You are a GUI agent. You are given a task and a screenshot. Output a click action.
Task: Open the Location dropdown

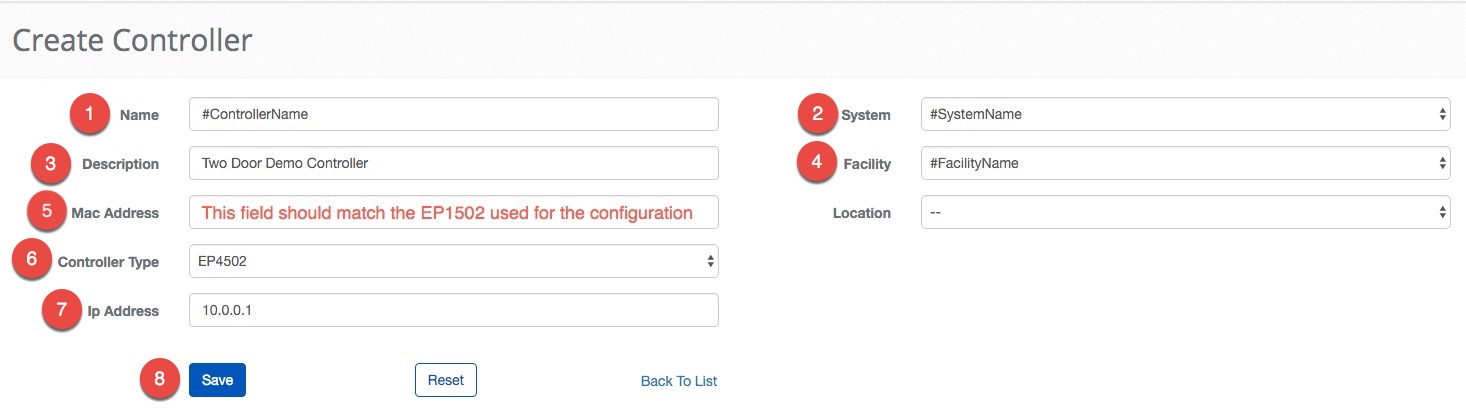click(x=1185, y=212)
